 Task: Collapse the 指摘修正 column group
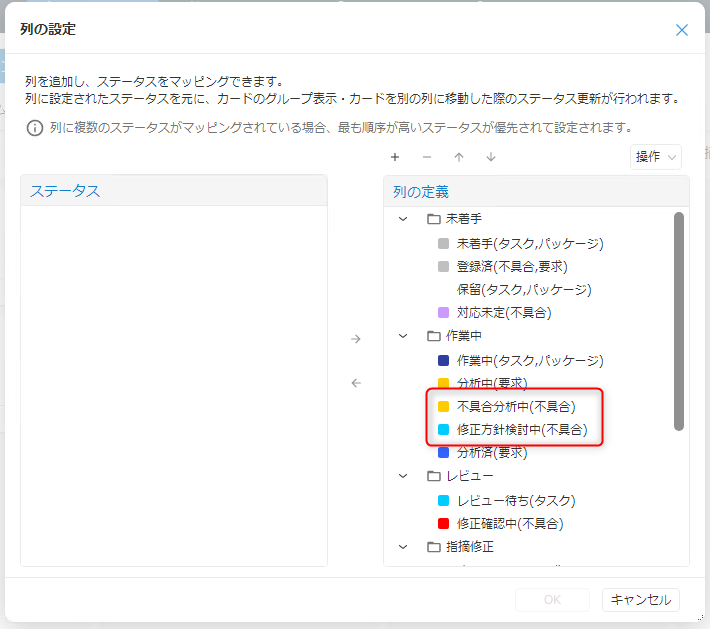(403, 546)
